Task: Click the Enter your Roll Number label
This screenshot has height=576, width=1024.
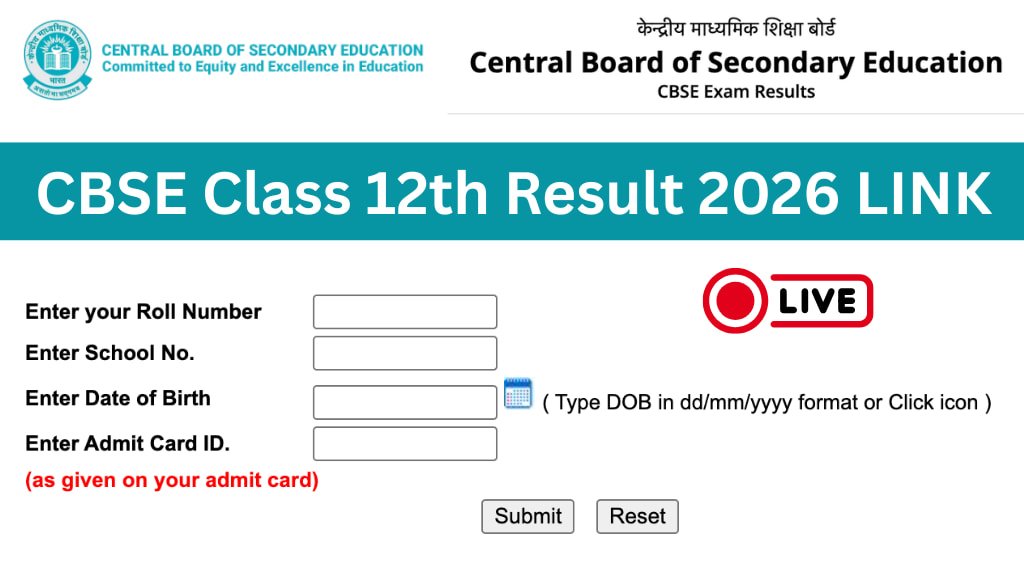Action: point(142,312)
